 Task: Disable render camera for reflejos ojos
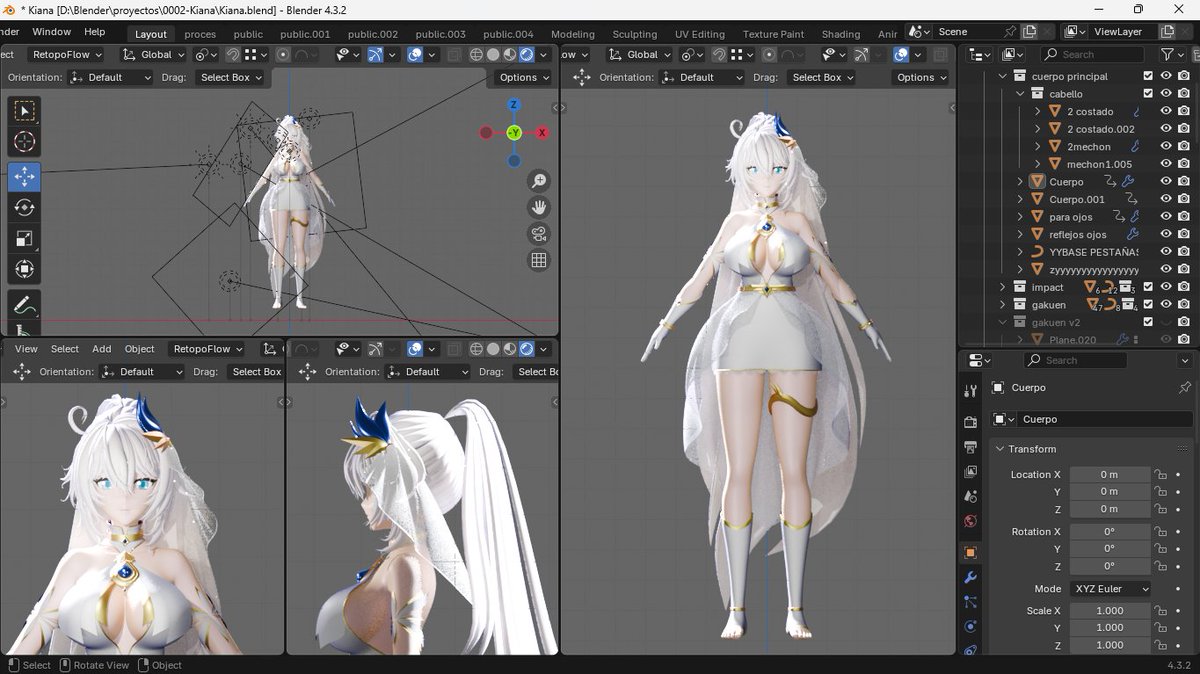tap(1183, 234)
